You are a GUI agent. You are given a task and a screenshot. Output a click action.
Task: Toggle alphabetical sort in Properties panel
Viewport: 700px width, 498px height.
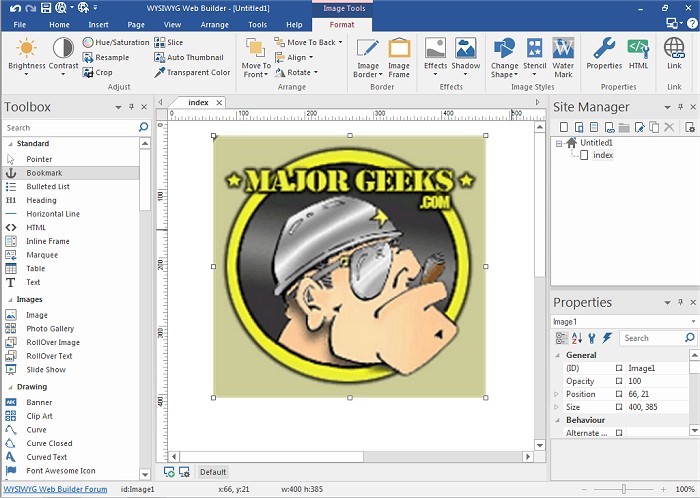(576, 338)
